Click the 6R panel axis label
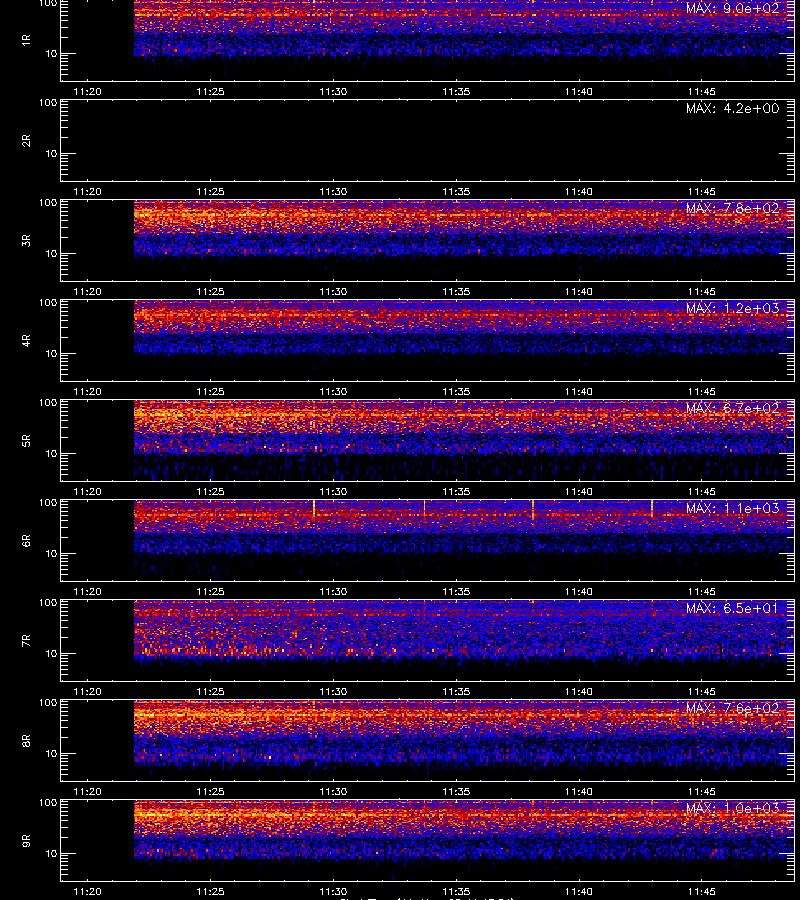This screenshot has height=900, width=800. (x=26, y=541)
